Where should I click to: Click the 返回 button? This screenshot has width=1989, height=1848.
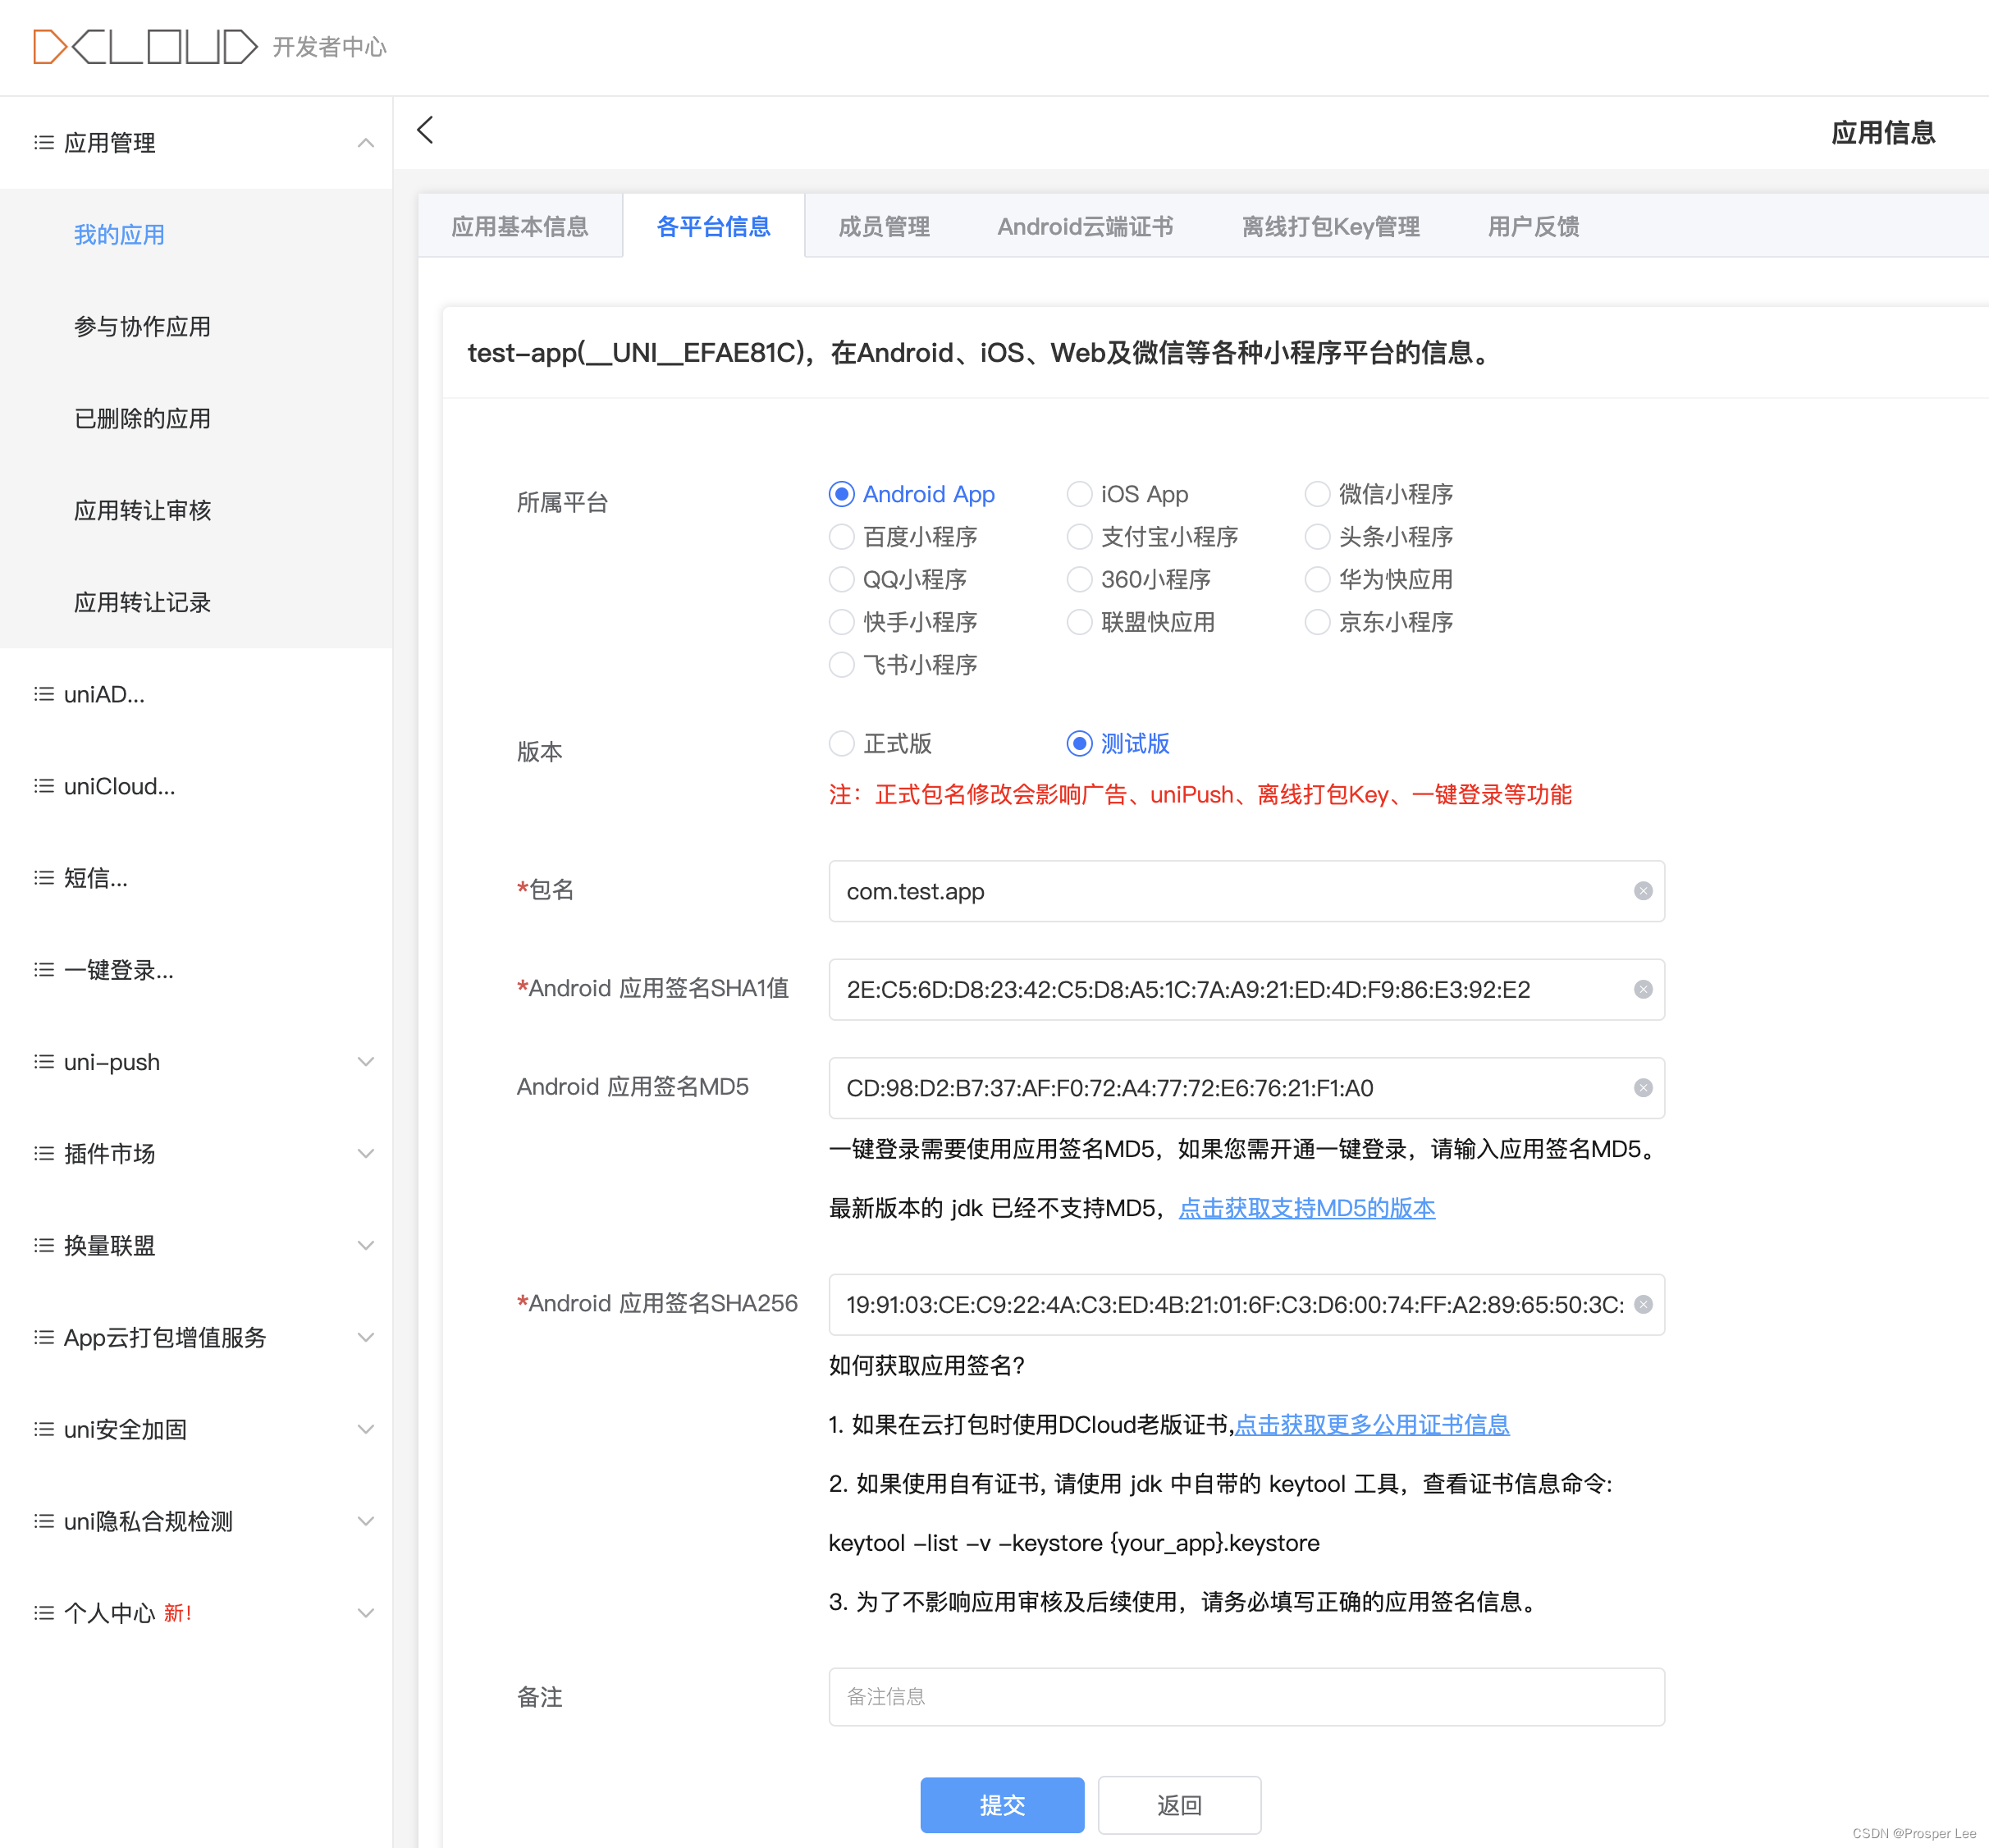(1179, 1805)
